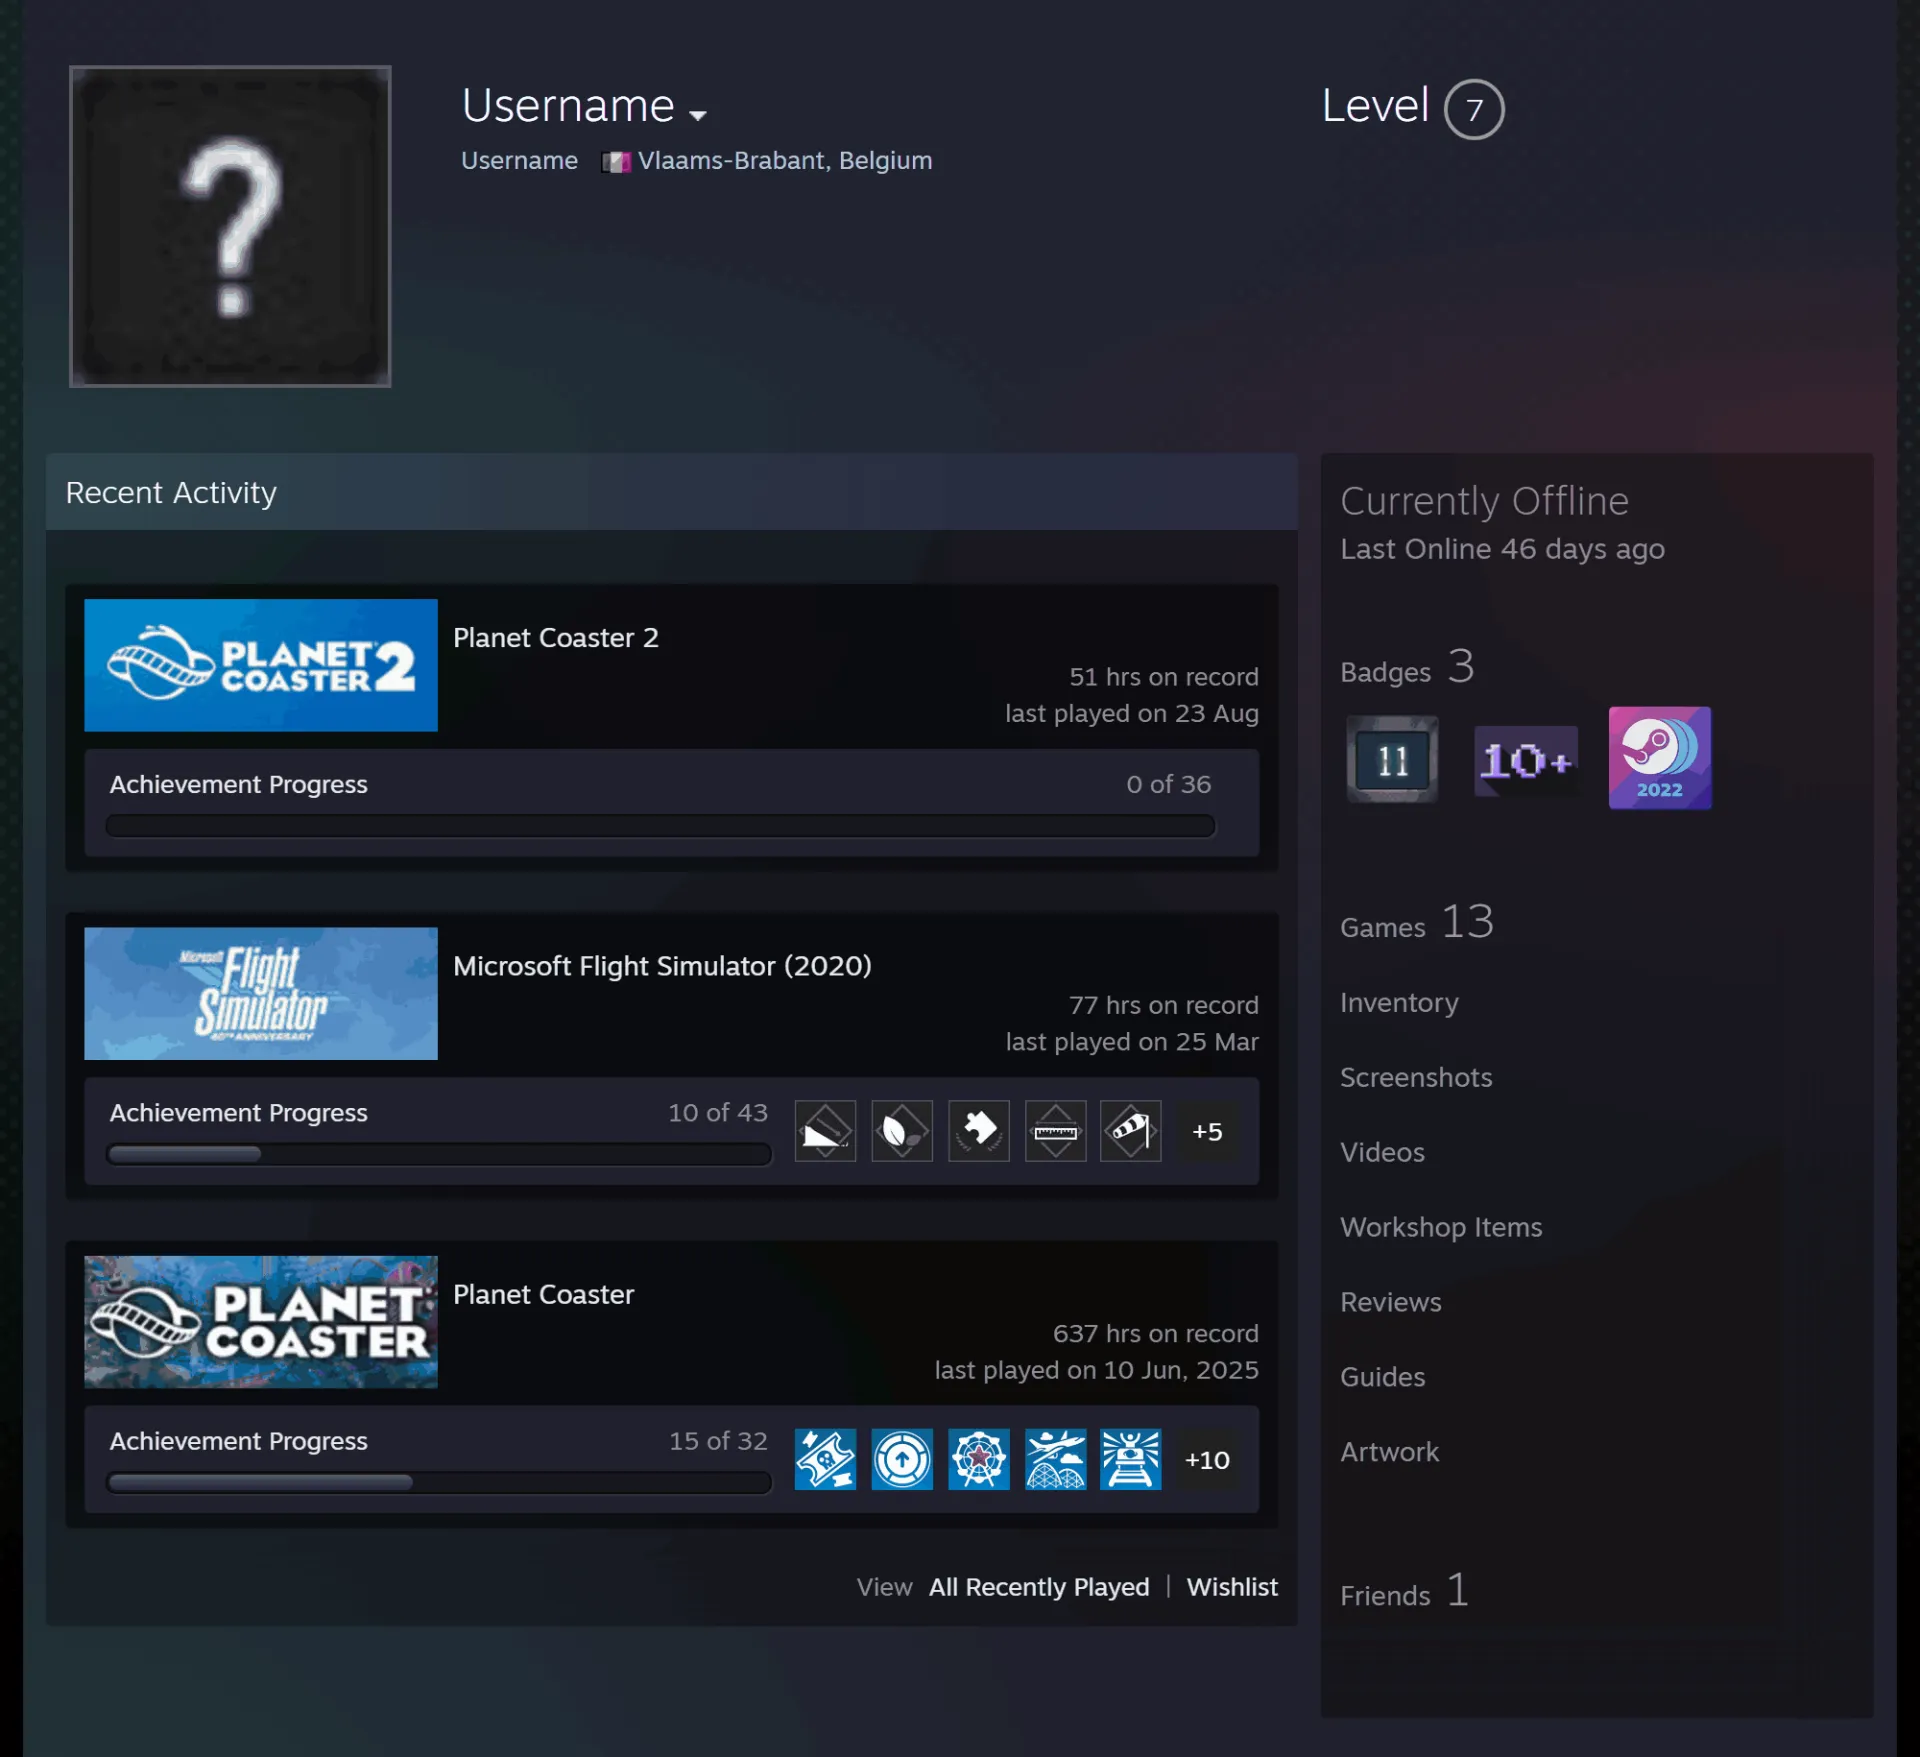Show +10 more Planet Coaster achievements

click(x=1207, y=1459)
